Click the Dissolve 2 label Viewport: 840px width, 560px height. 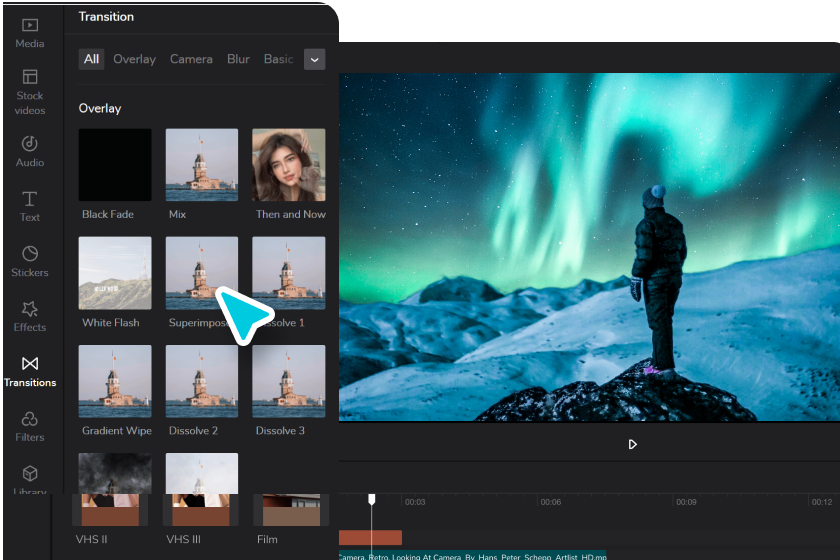pos(193,431)
